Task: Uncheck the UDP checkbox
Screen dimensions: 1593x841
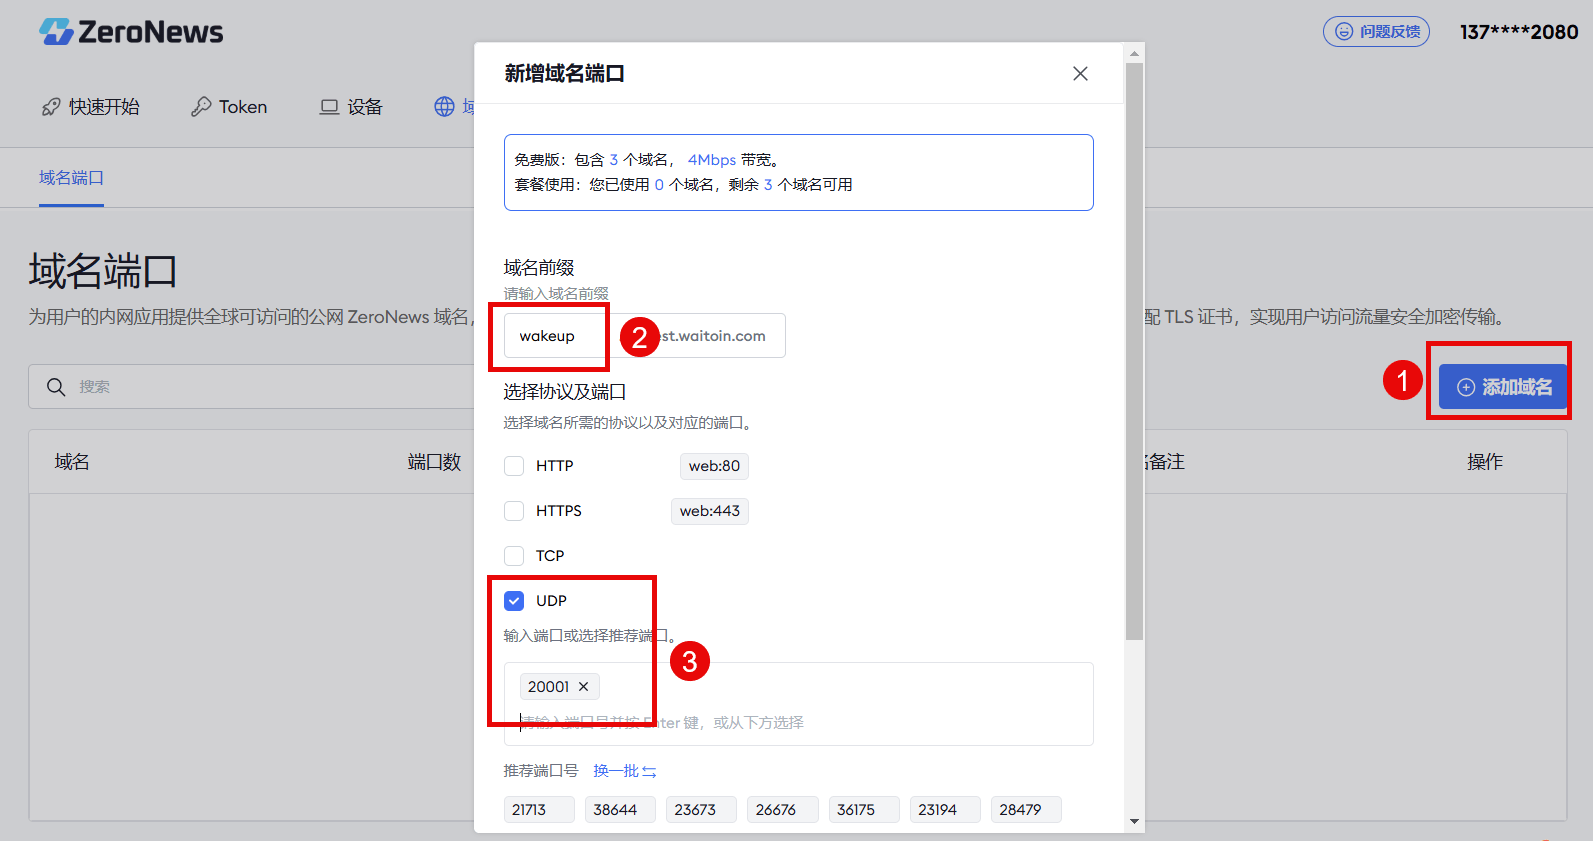Action: tap(514, 601)
